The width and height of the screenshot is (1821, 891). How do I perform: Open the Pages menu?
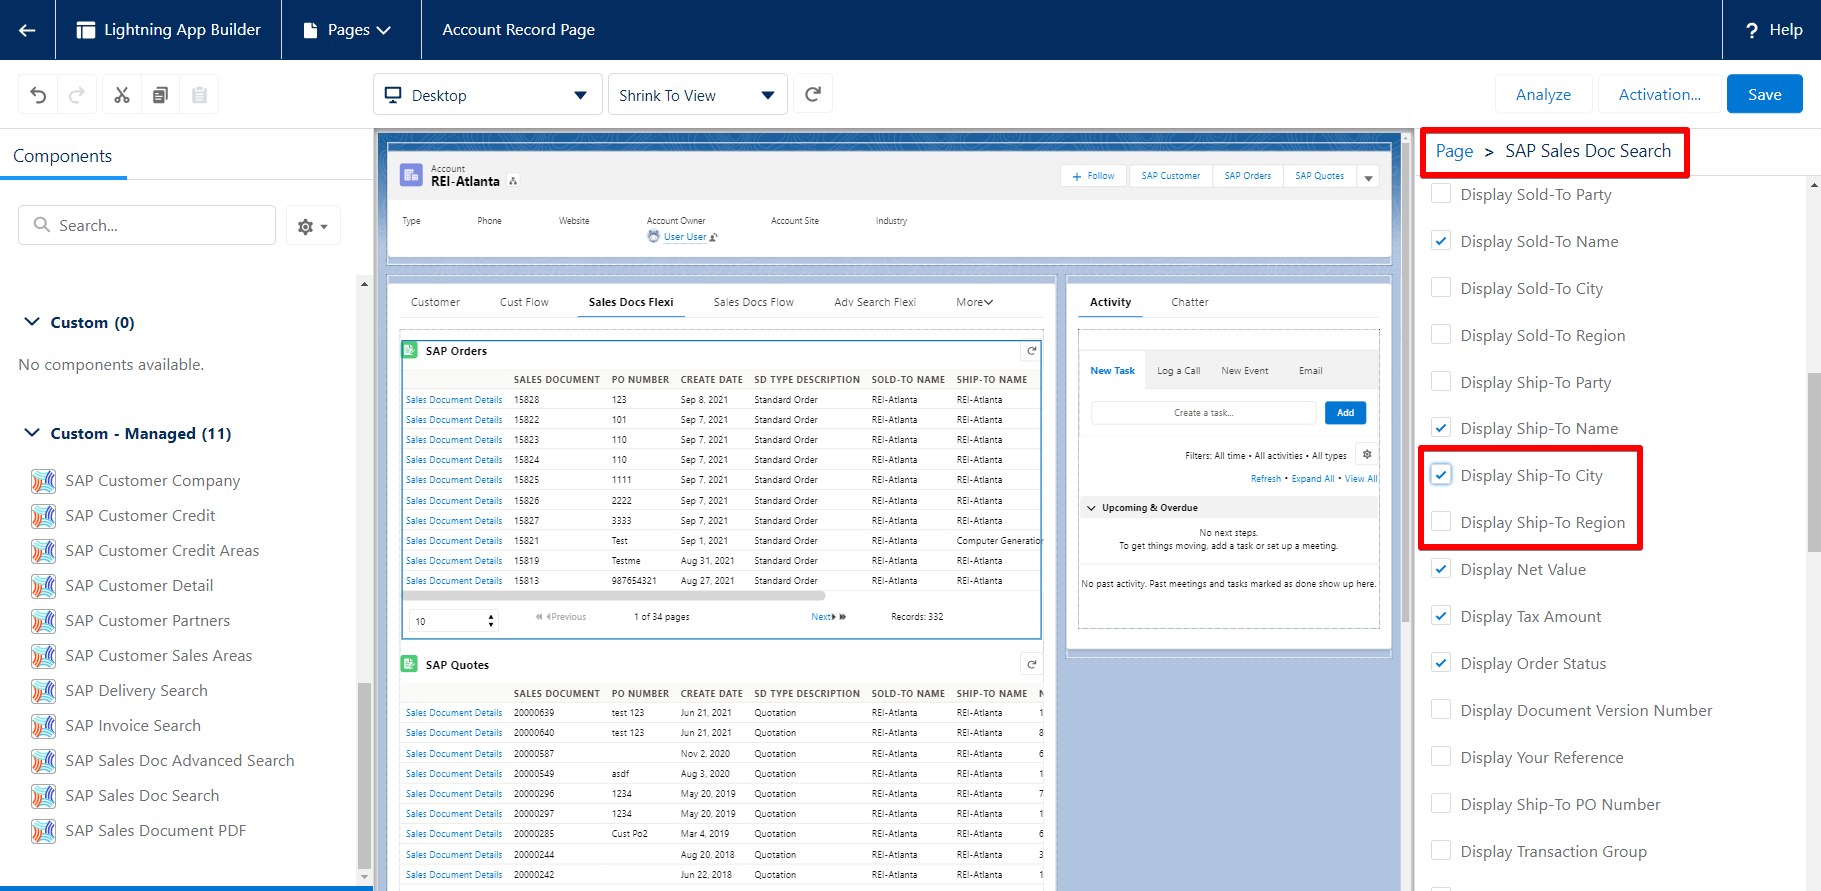point(347,30)
